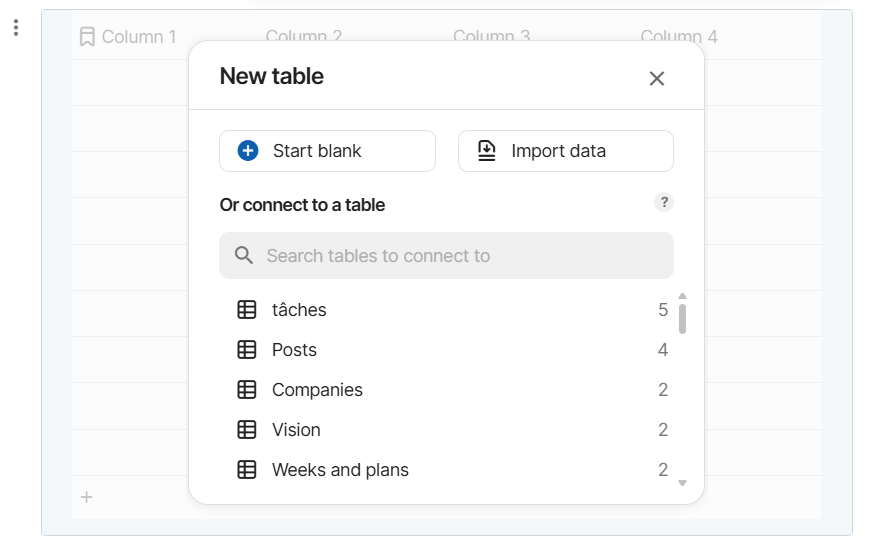The width and height of the screenshot is (873, 549).
Task: Close the New table dialog
Action: pyautogui.click(x=656, y=78)
